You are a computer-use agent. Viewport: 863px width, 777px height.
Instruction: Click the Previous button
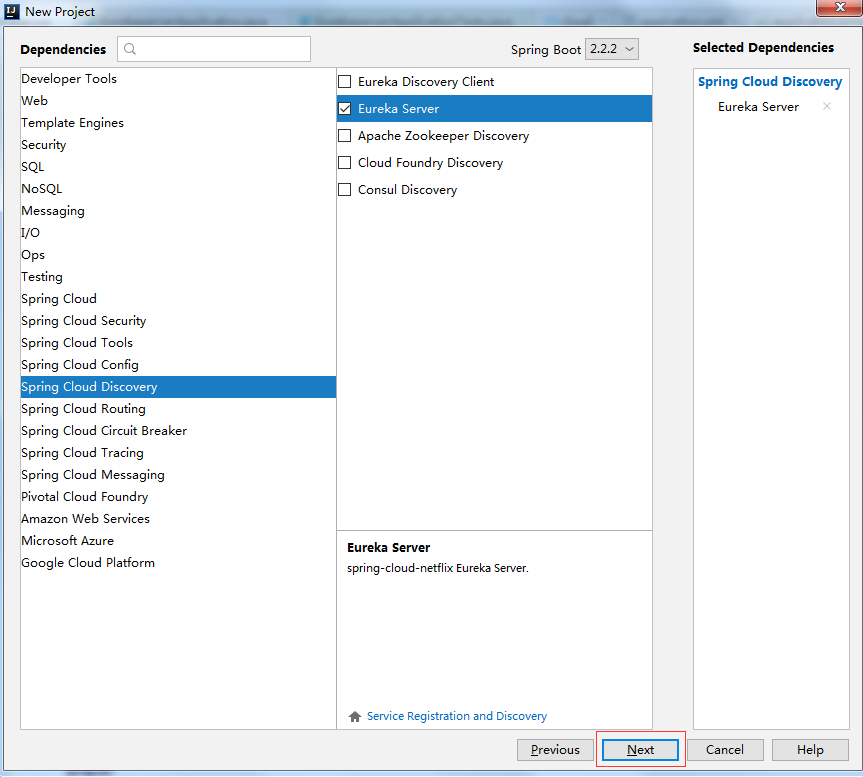(x=555, y=749)
